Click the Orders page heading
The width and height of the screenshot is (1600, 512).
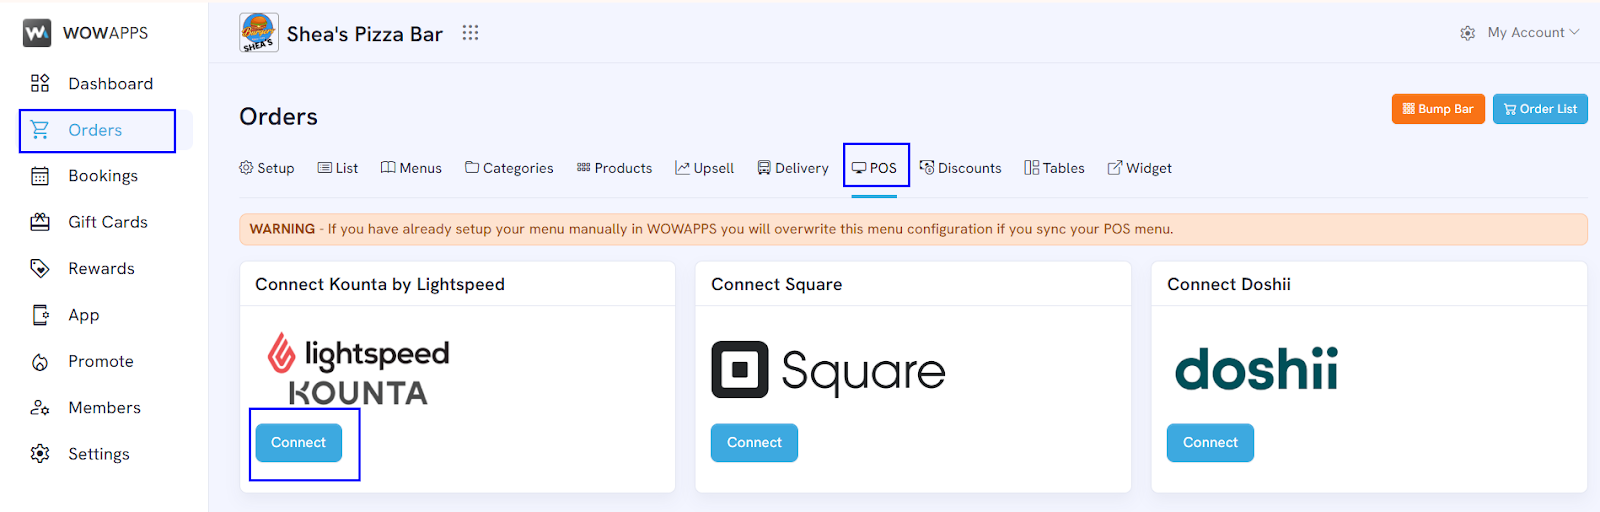click(279, 117)
